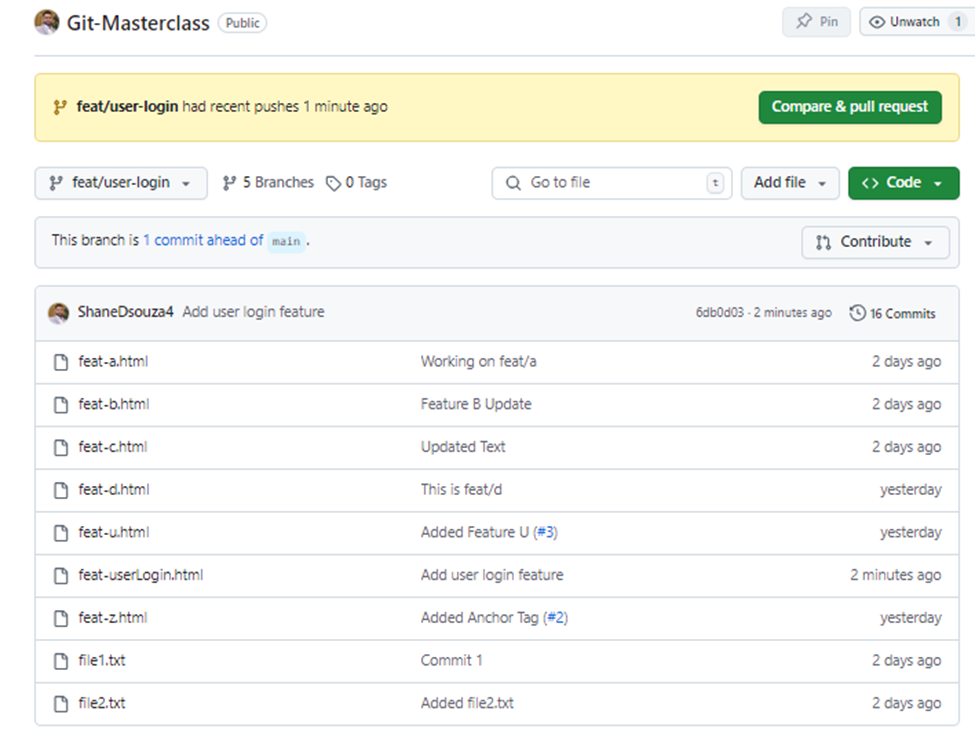Open 'Added Anchor Tag' commit message

click(479, 617)
